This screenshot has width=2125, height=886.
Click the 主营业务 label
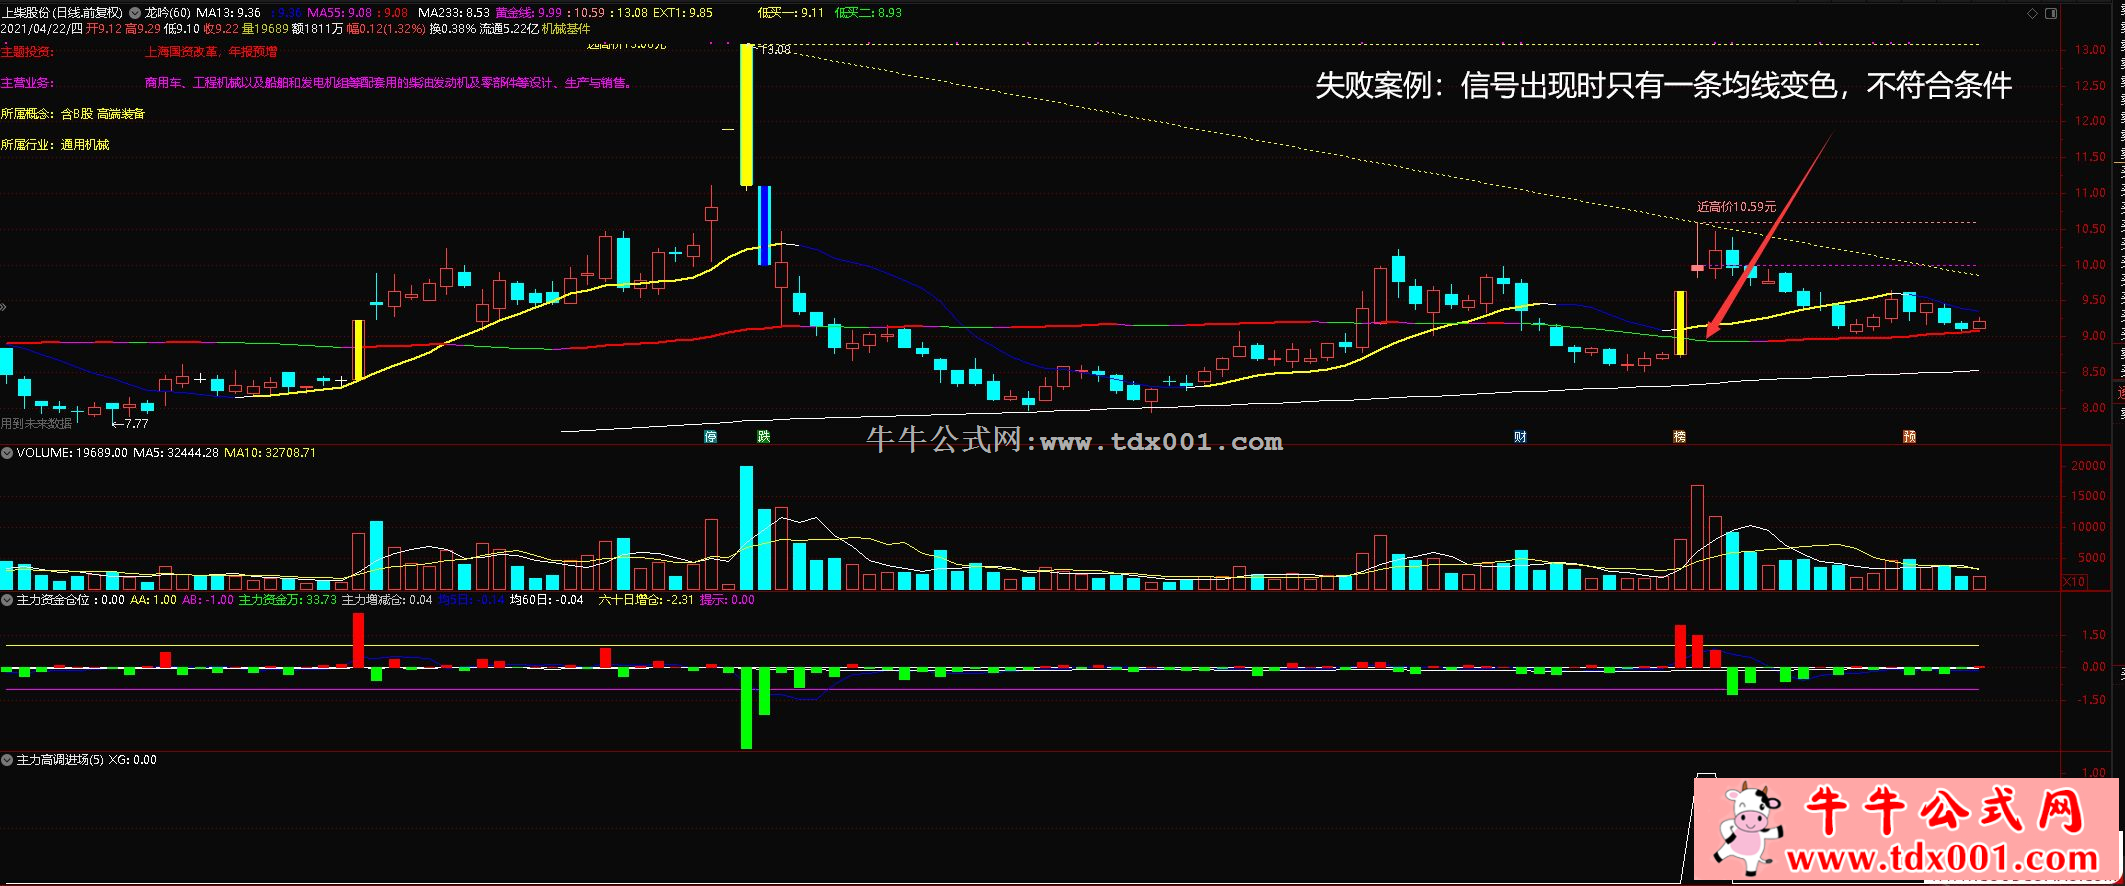[x=27, y=83]
